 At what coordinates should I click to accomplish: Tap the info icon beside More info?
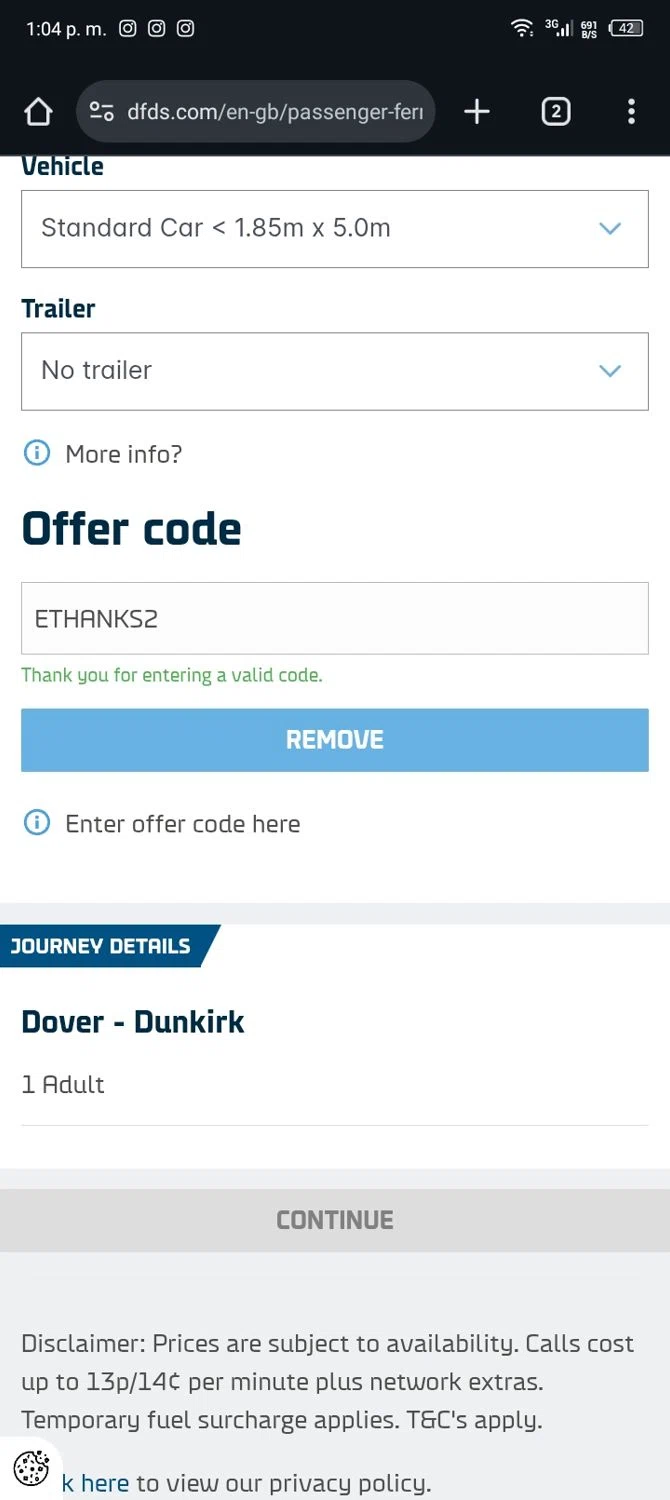click(36, 454)
